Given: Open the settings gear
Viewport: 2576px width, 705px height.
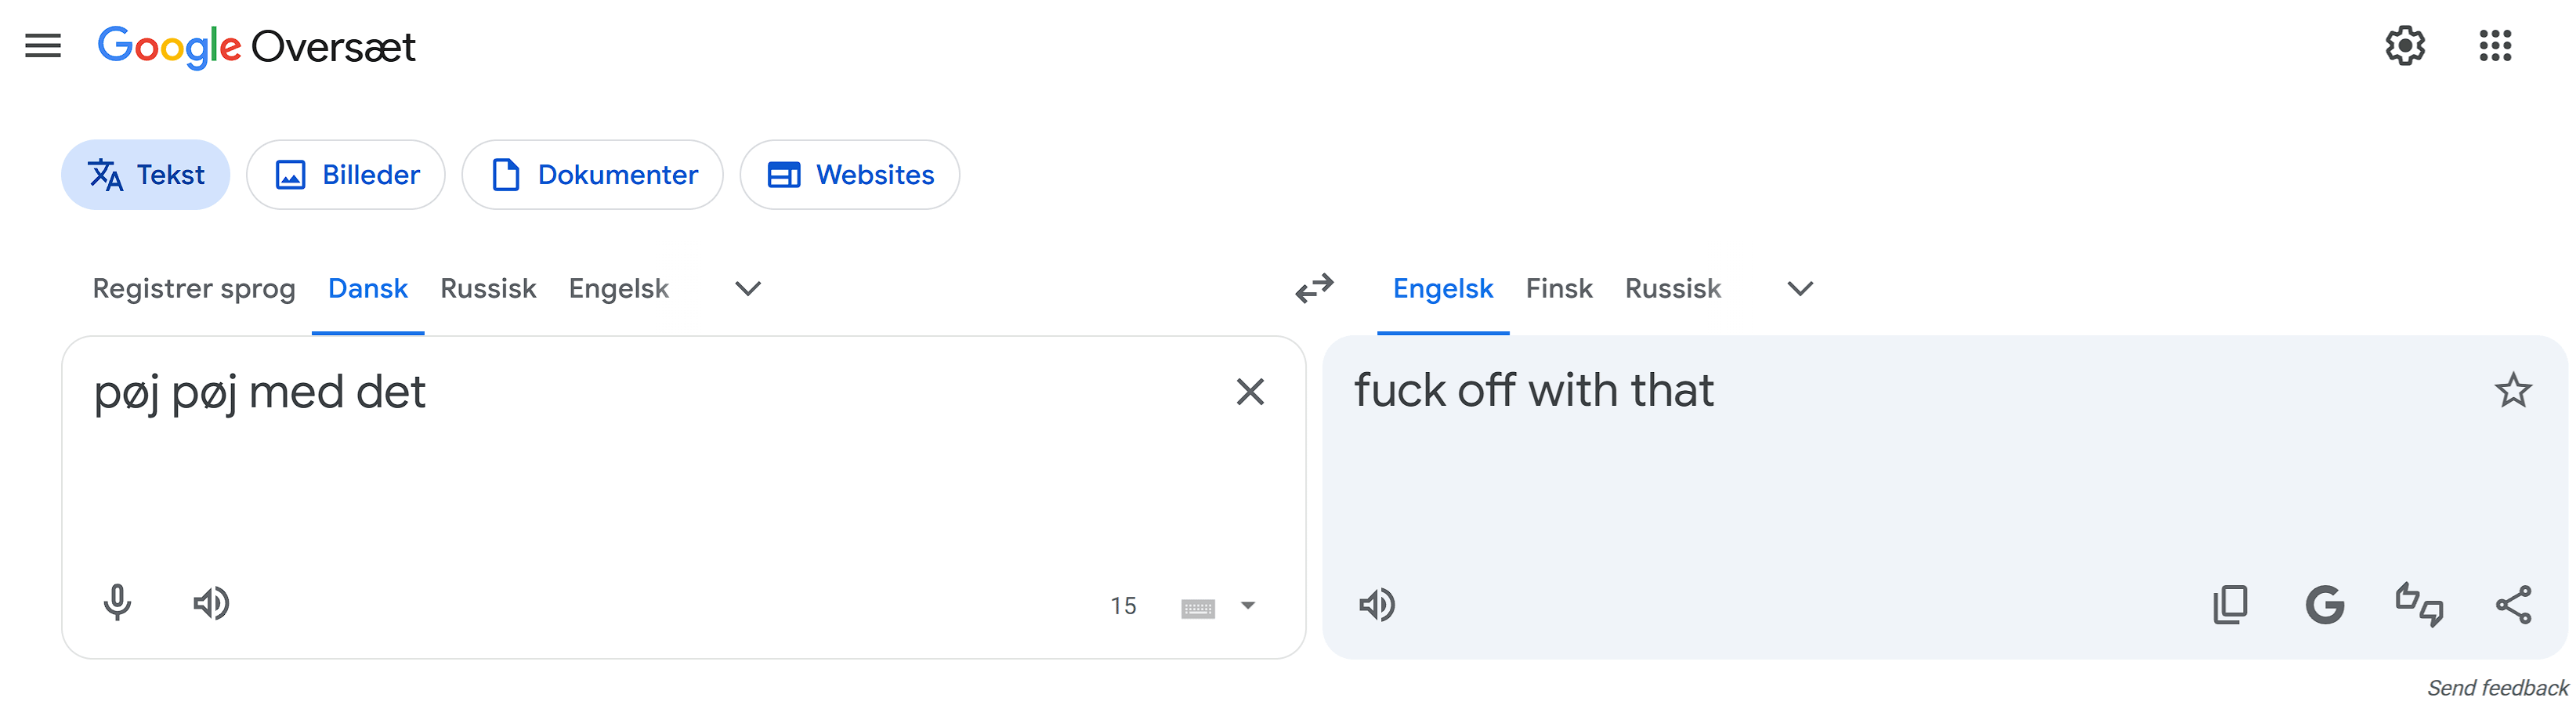Looking at the screenshot, I should point(2404,46).
